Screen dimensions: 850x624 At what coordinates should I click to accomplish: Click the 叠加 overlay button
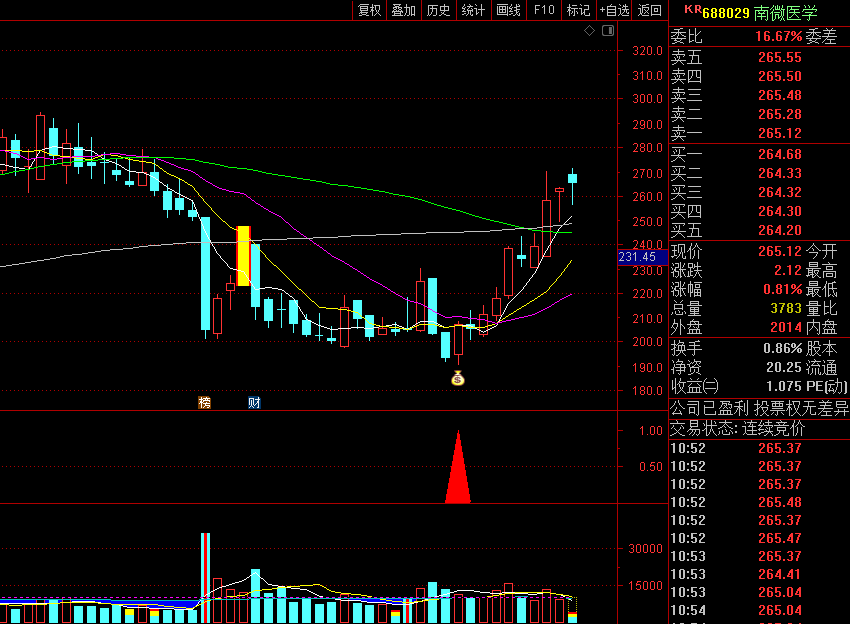click(403, 10)
